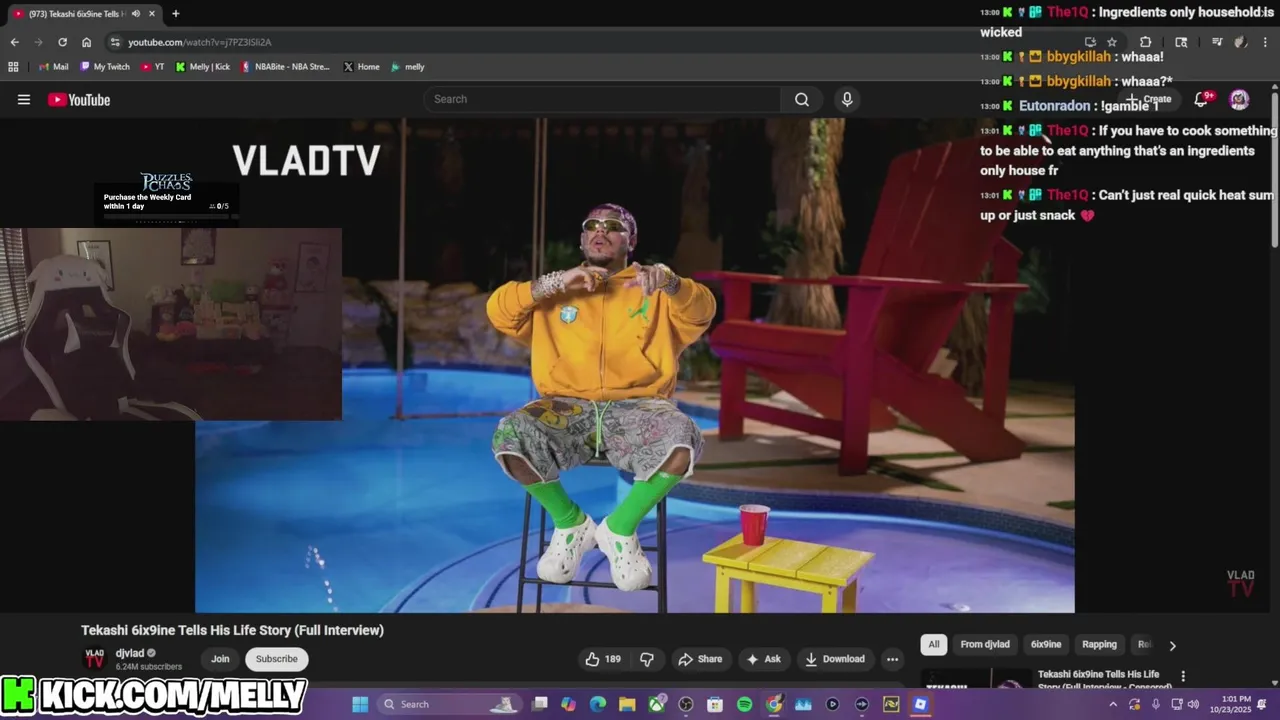Image resolution: width=1280 pixels, height=720 pixels.
Task: Open the clock and date in the tray
Action: click(1230, 705)
